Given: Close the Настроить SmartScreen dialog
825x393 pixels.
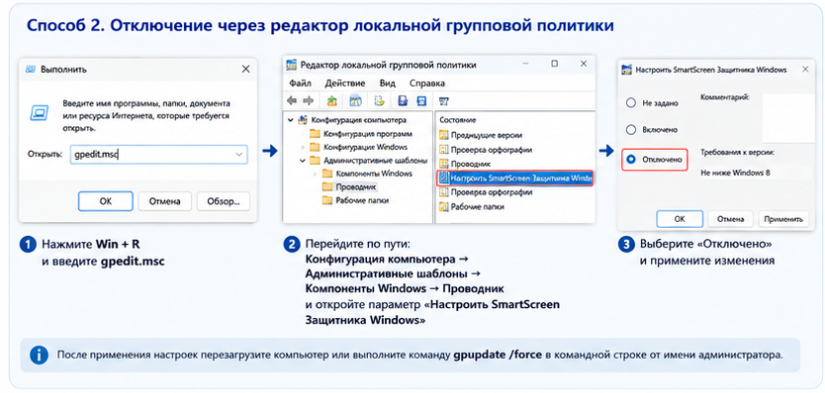Looking at the screenshot, I should coord(805,69).
